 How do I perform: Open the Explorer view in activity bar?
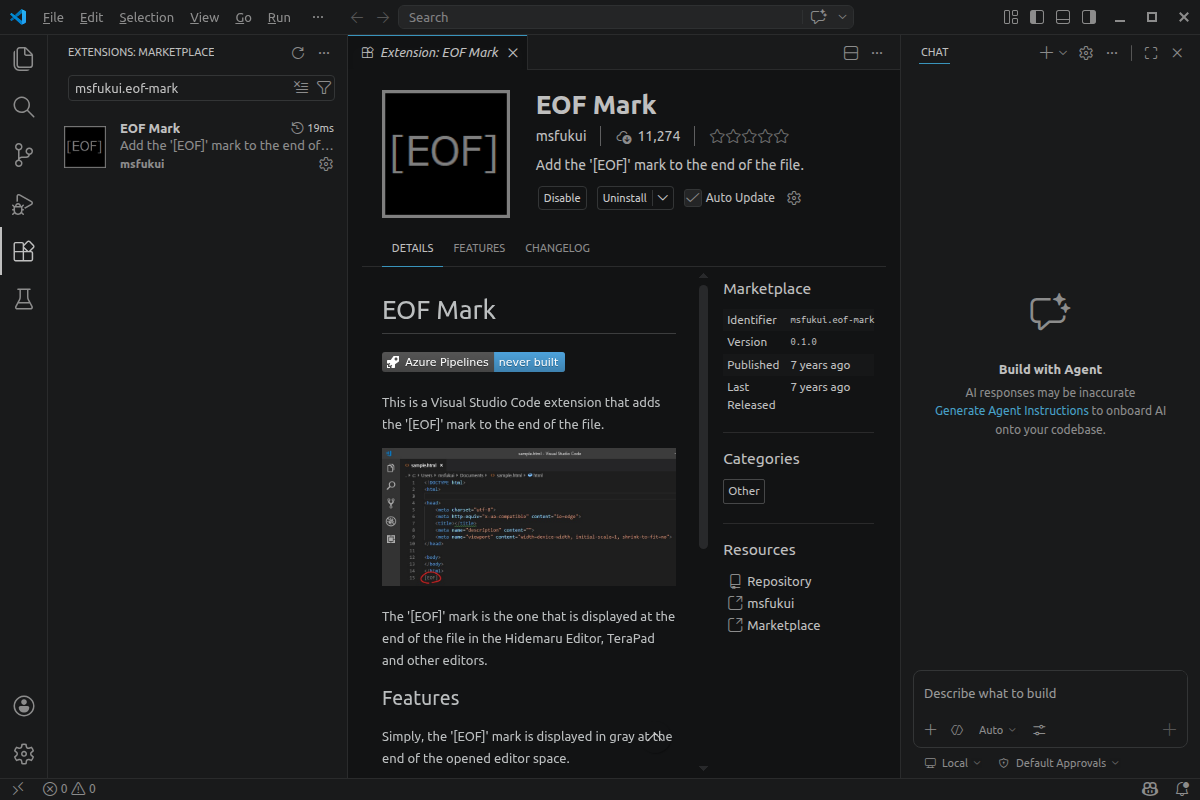point(24,59)
